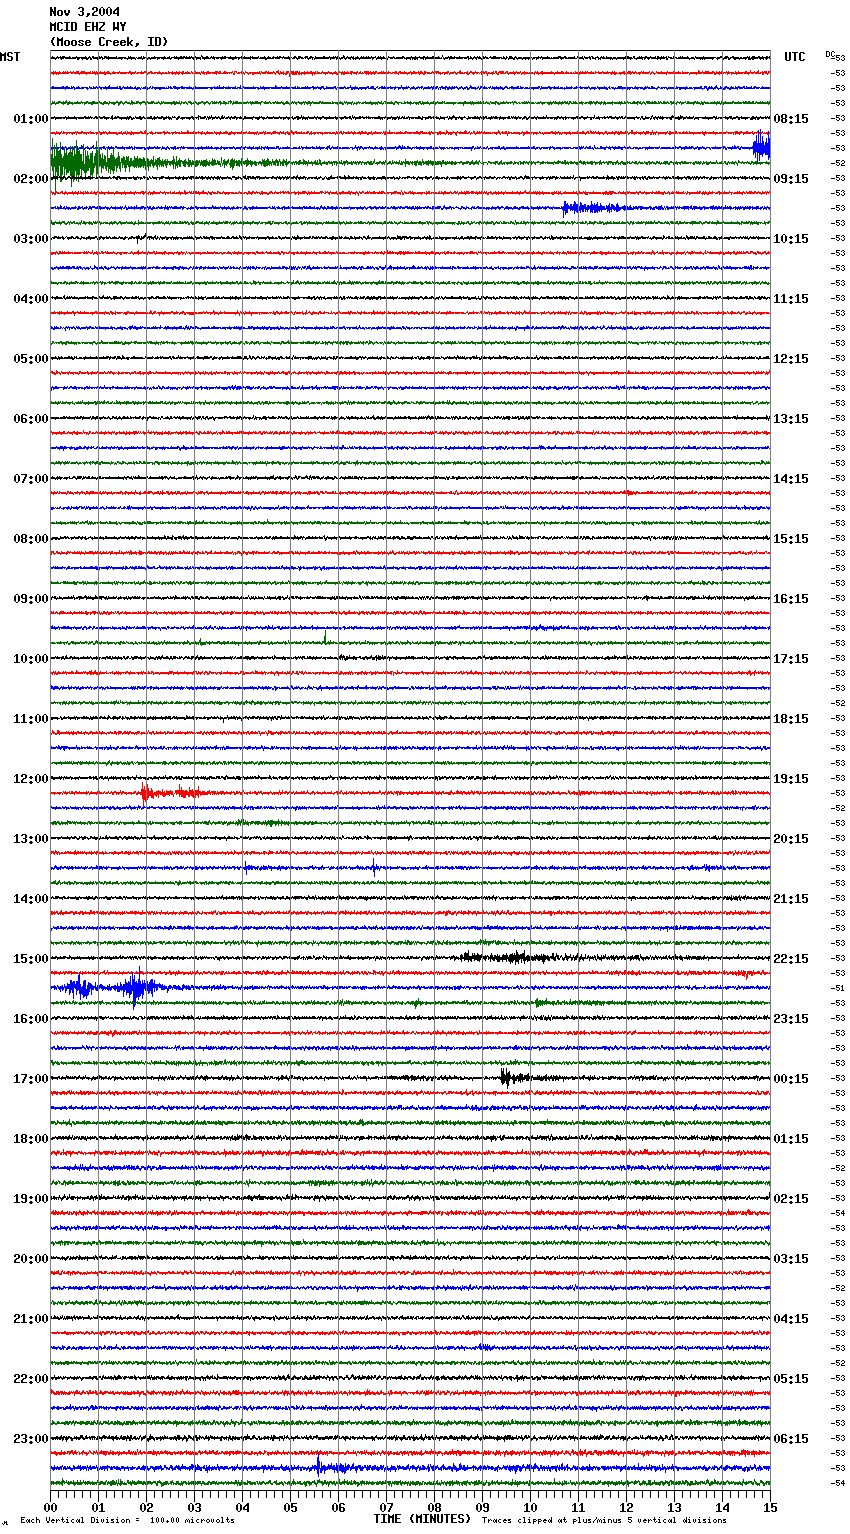Click the "MST" time zone label
Image resolution: width=850 pixels, height=1534 pixels.
point(10,57)
